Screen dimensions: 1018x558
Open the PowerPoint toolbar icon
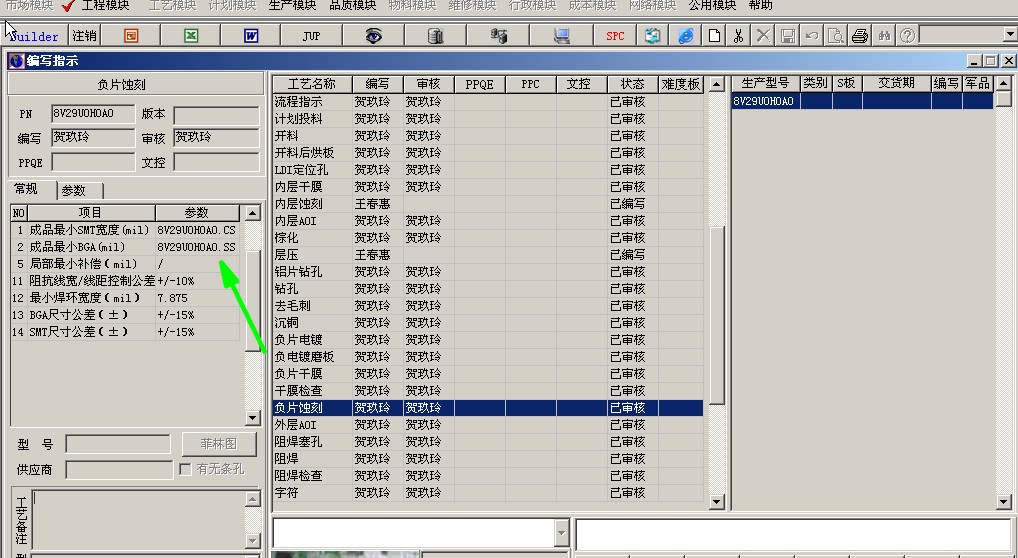131,36
